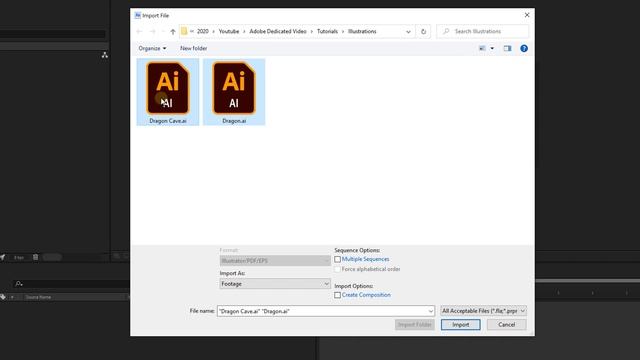This screenshot has height=360, width=640.
Task: Go forward with the right arrow
Action: point(152,31)
